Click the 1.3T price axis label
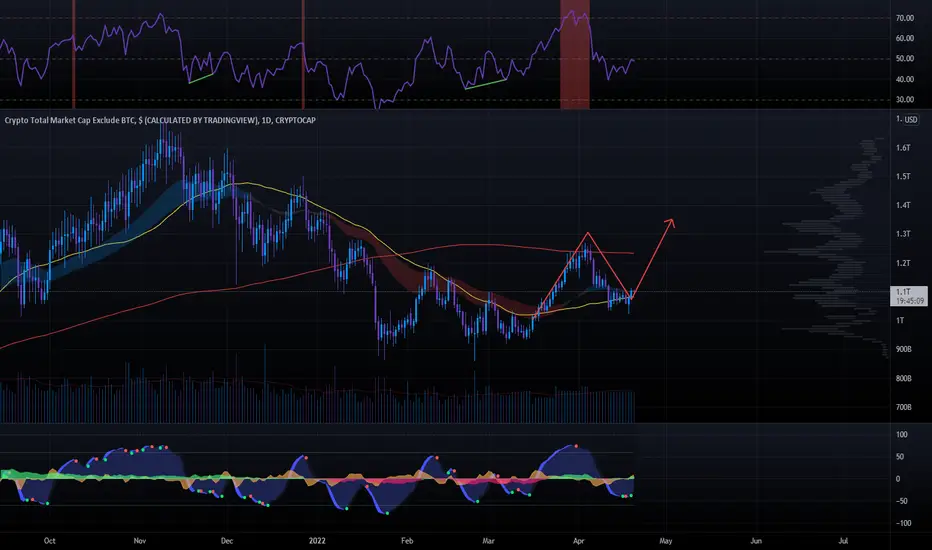This screenshot has width=932, height=550. point(903,234)
